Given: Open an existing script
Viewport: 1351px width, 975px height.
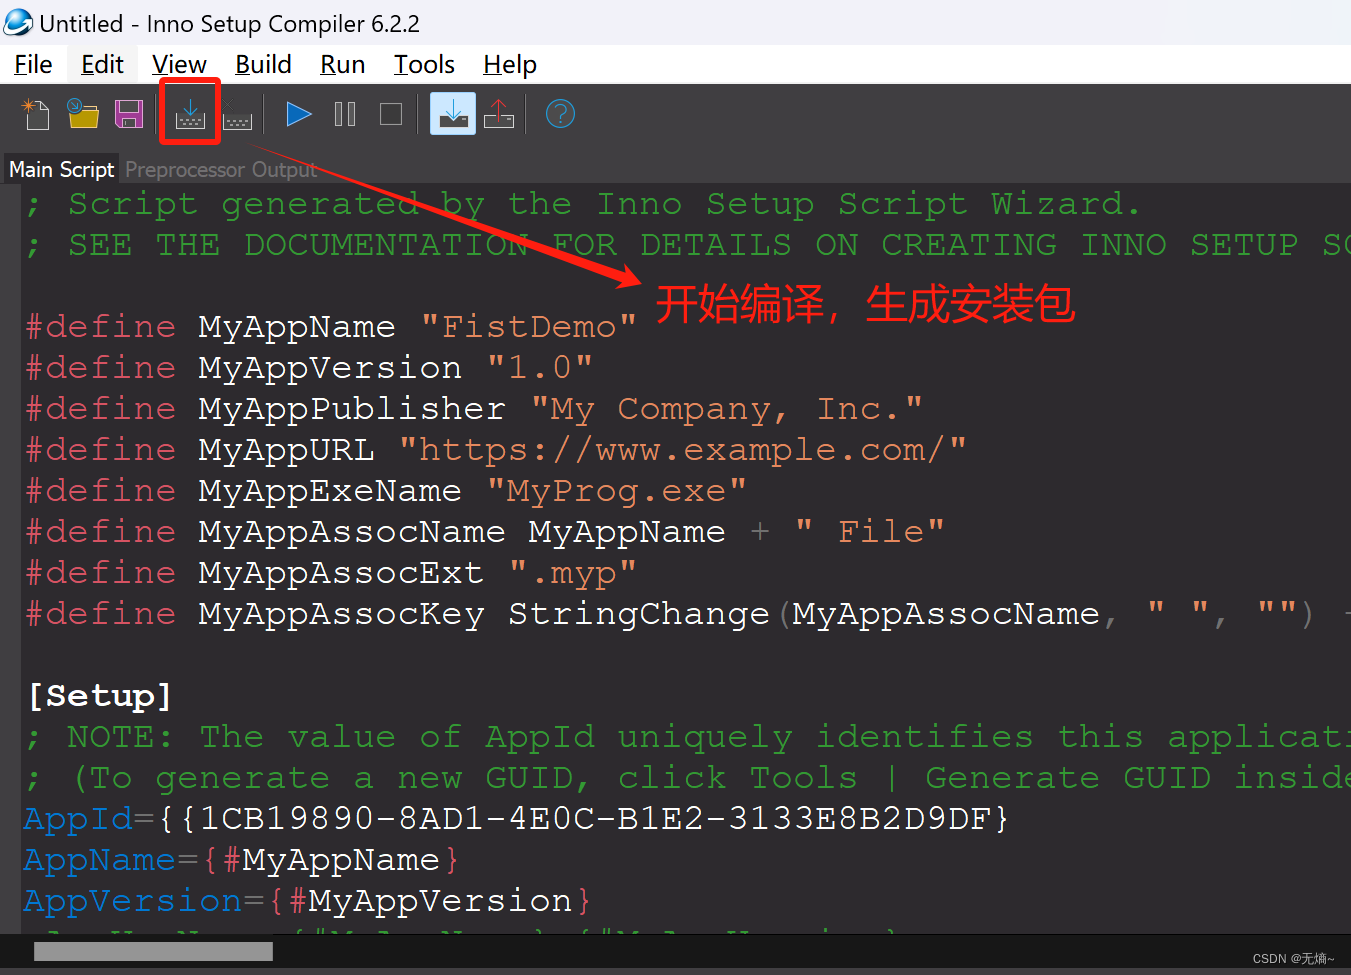Looking at the screenshot, I should click(83, 113).
